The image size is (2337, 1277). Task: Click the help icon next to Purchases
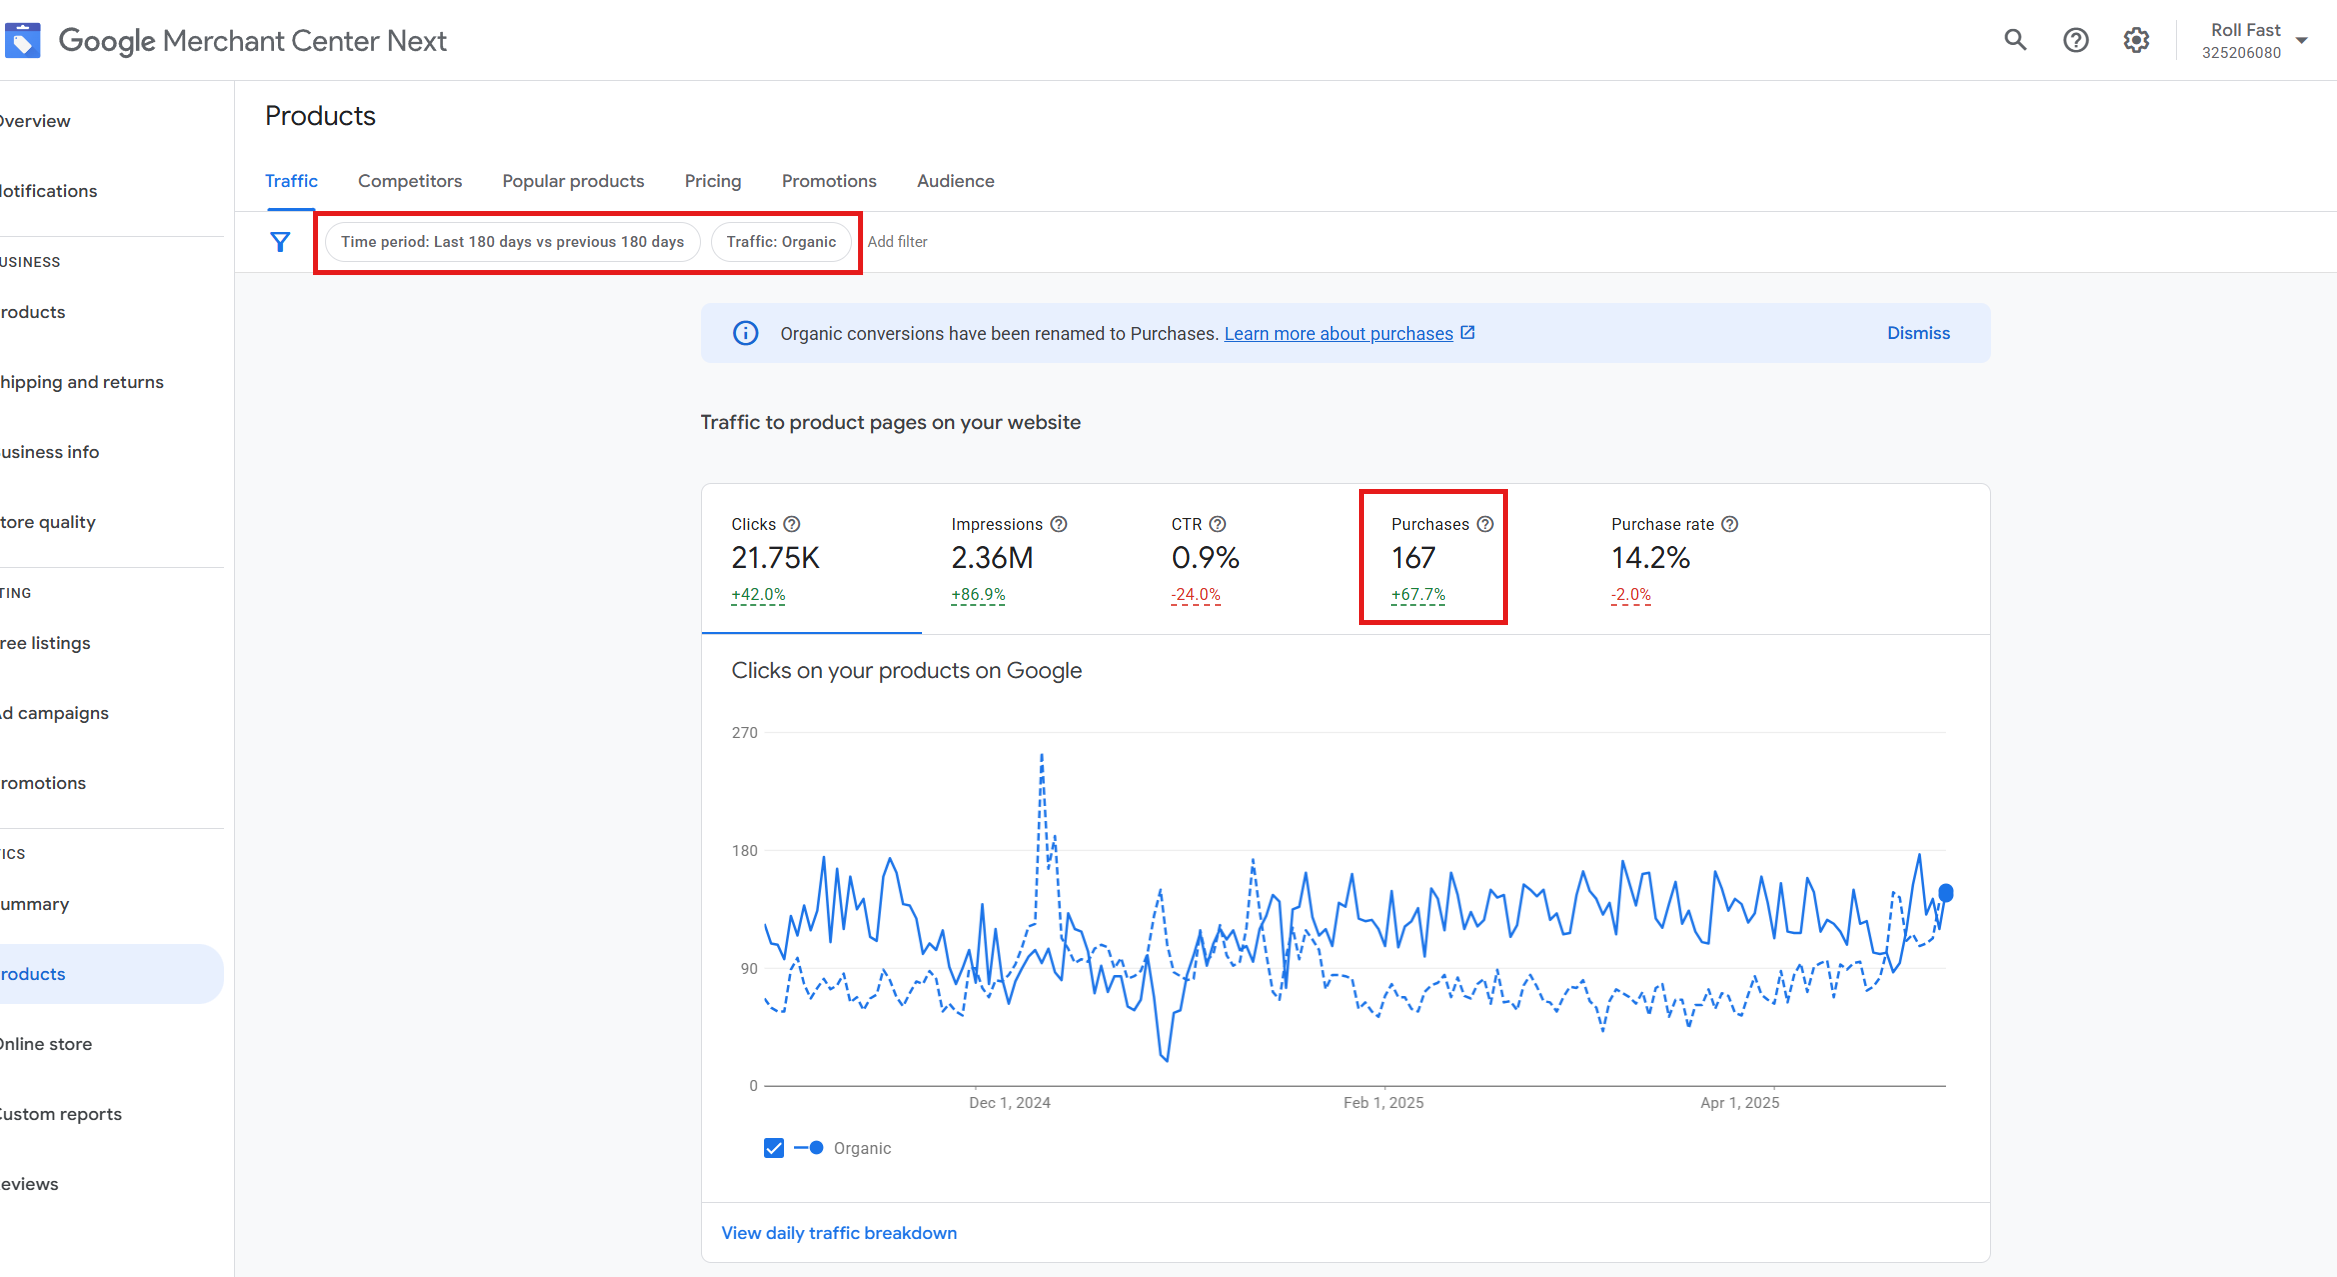1485,524
